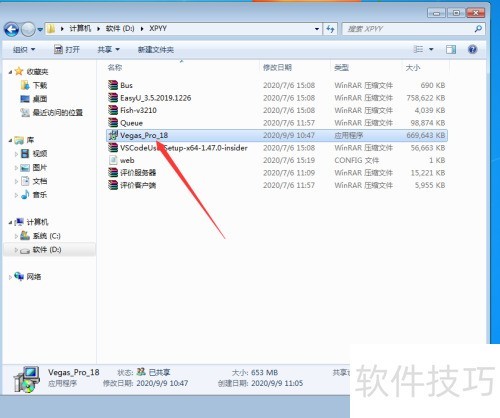Click WinRAR icon of Queue file
The width and height of the screenshot is (500, 418).
click(x=113, y=123)
